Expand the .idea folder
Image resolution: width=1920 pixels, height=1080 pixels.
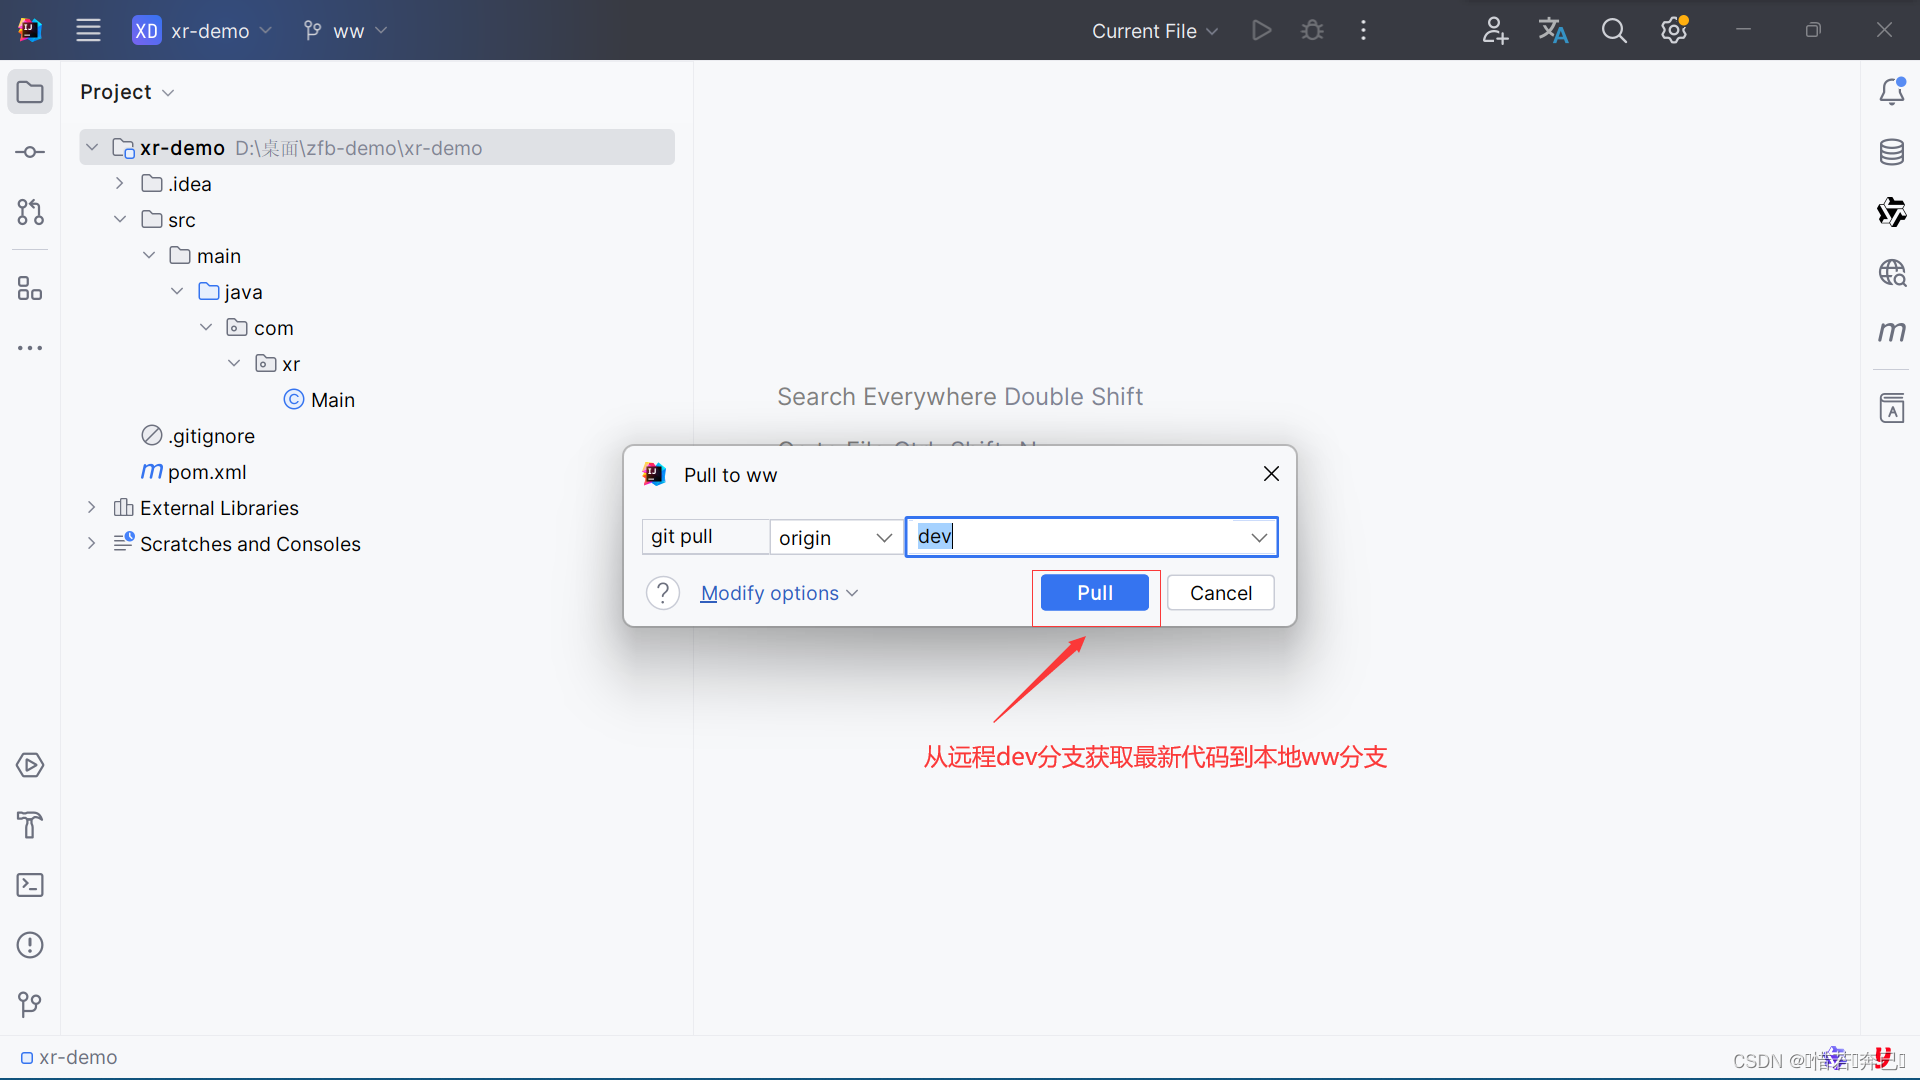(x=120, y=184)
